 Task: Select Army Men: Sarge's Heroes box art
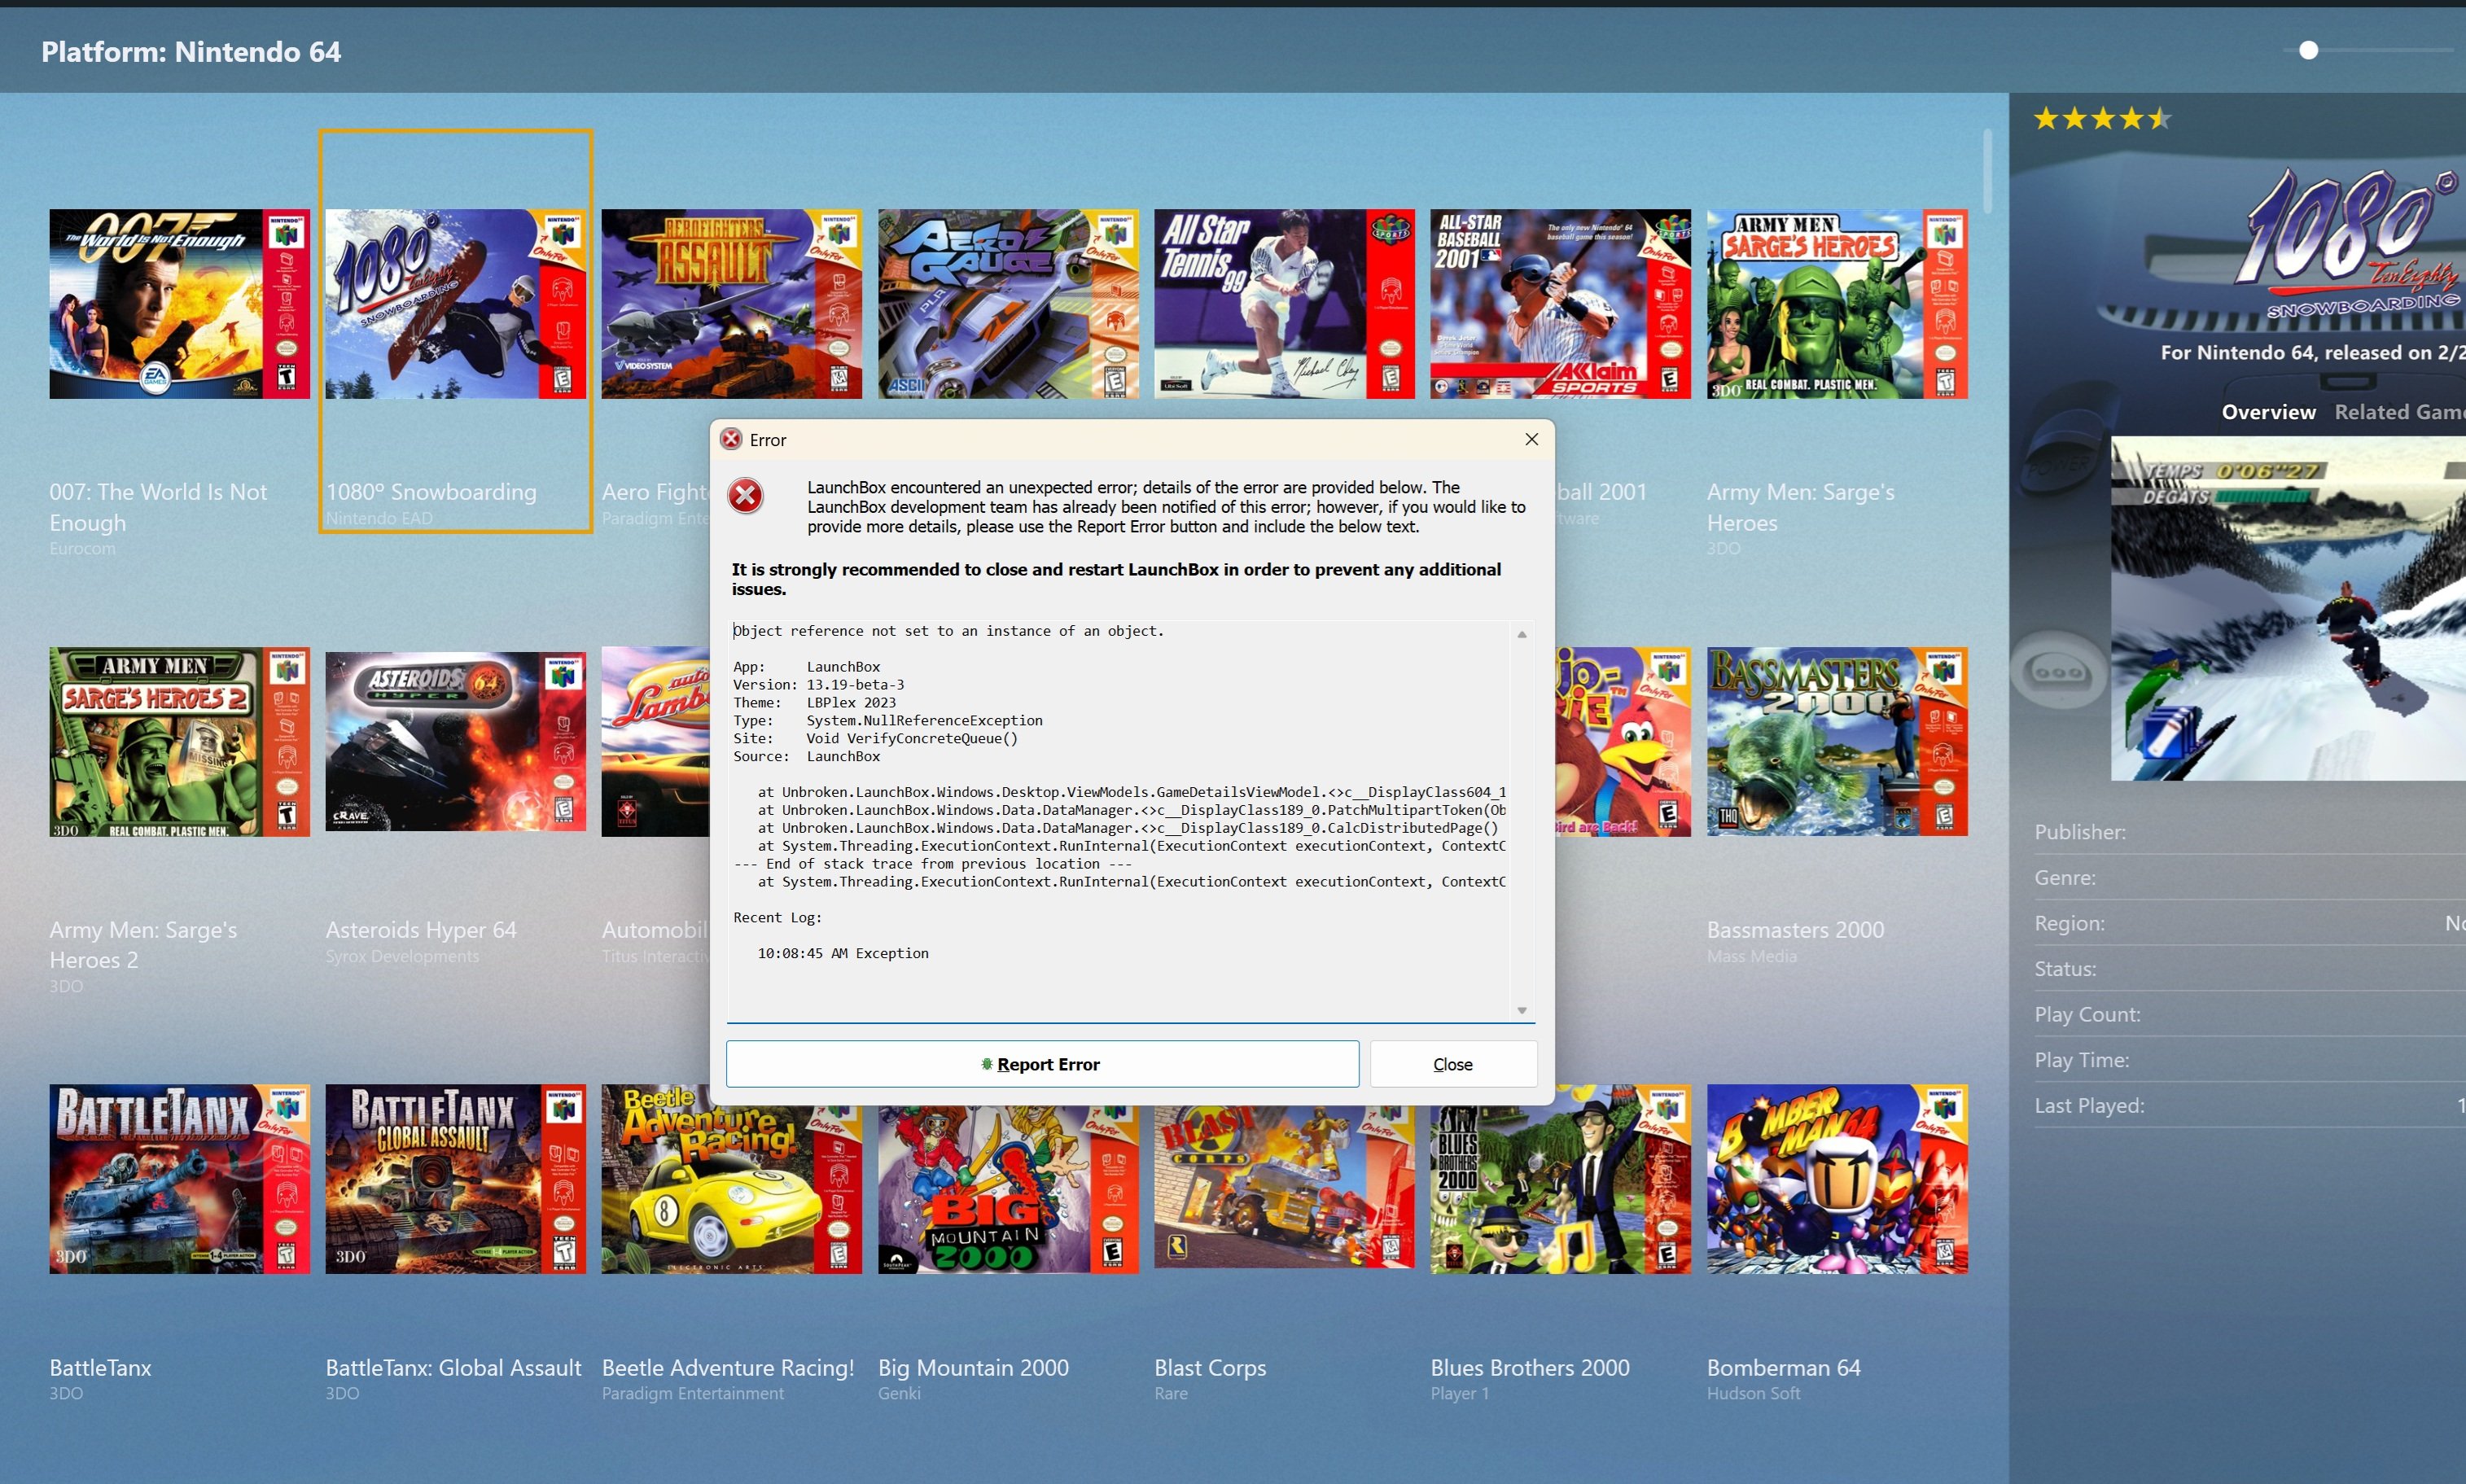coord(1837,304)
